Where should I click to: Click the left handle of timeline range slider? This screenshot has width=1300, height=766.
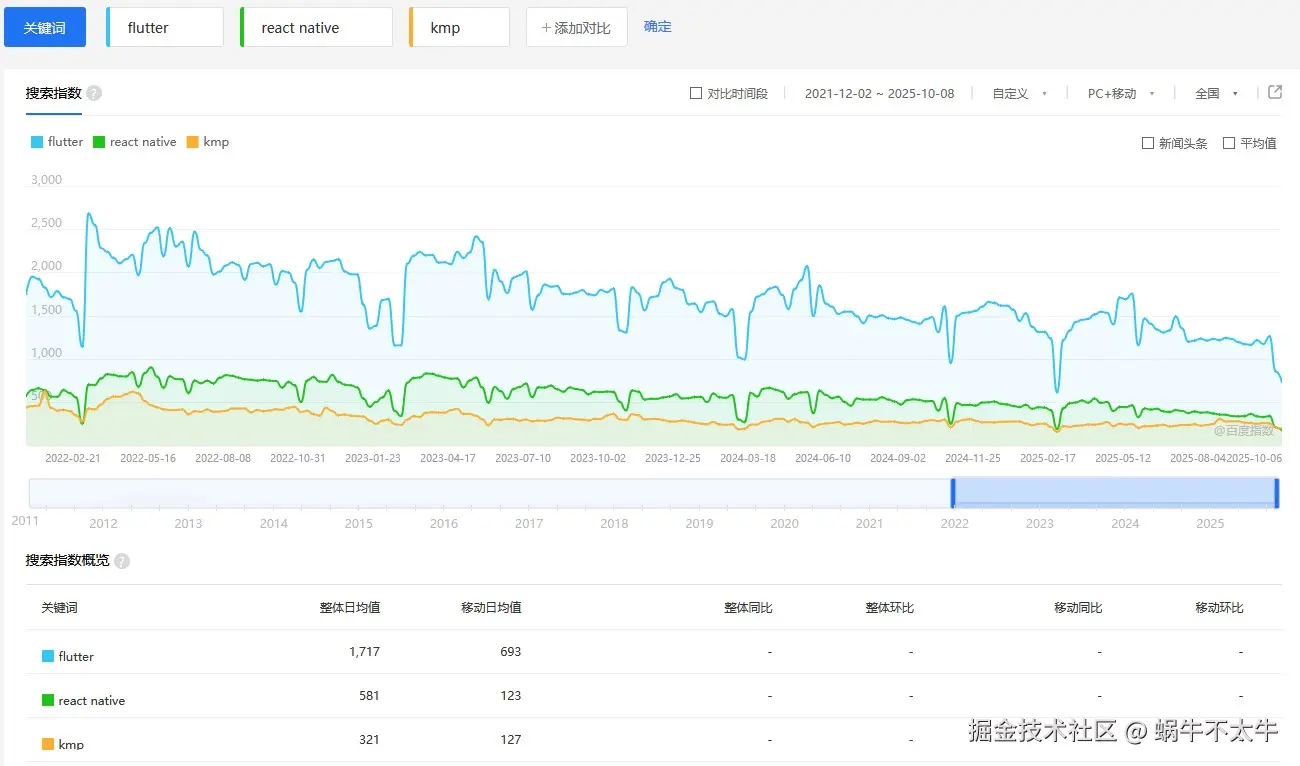click(953, 493)
